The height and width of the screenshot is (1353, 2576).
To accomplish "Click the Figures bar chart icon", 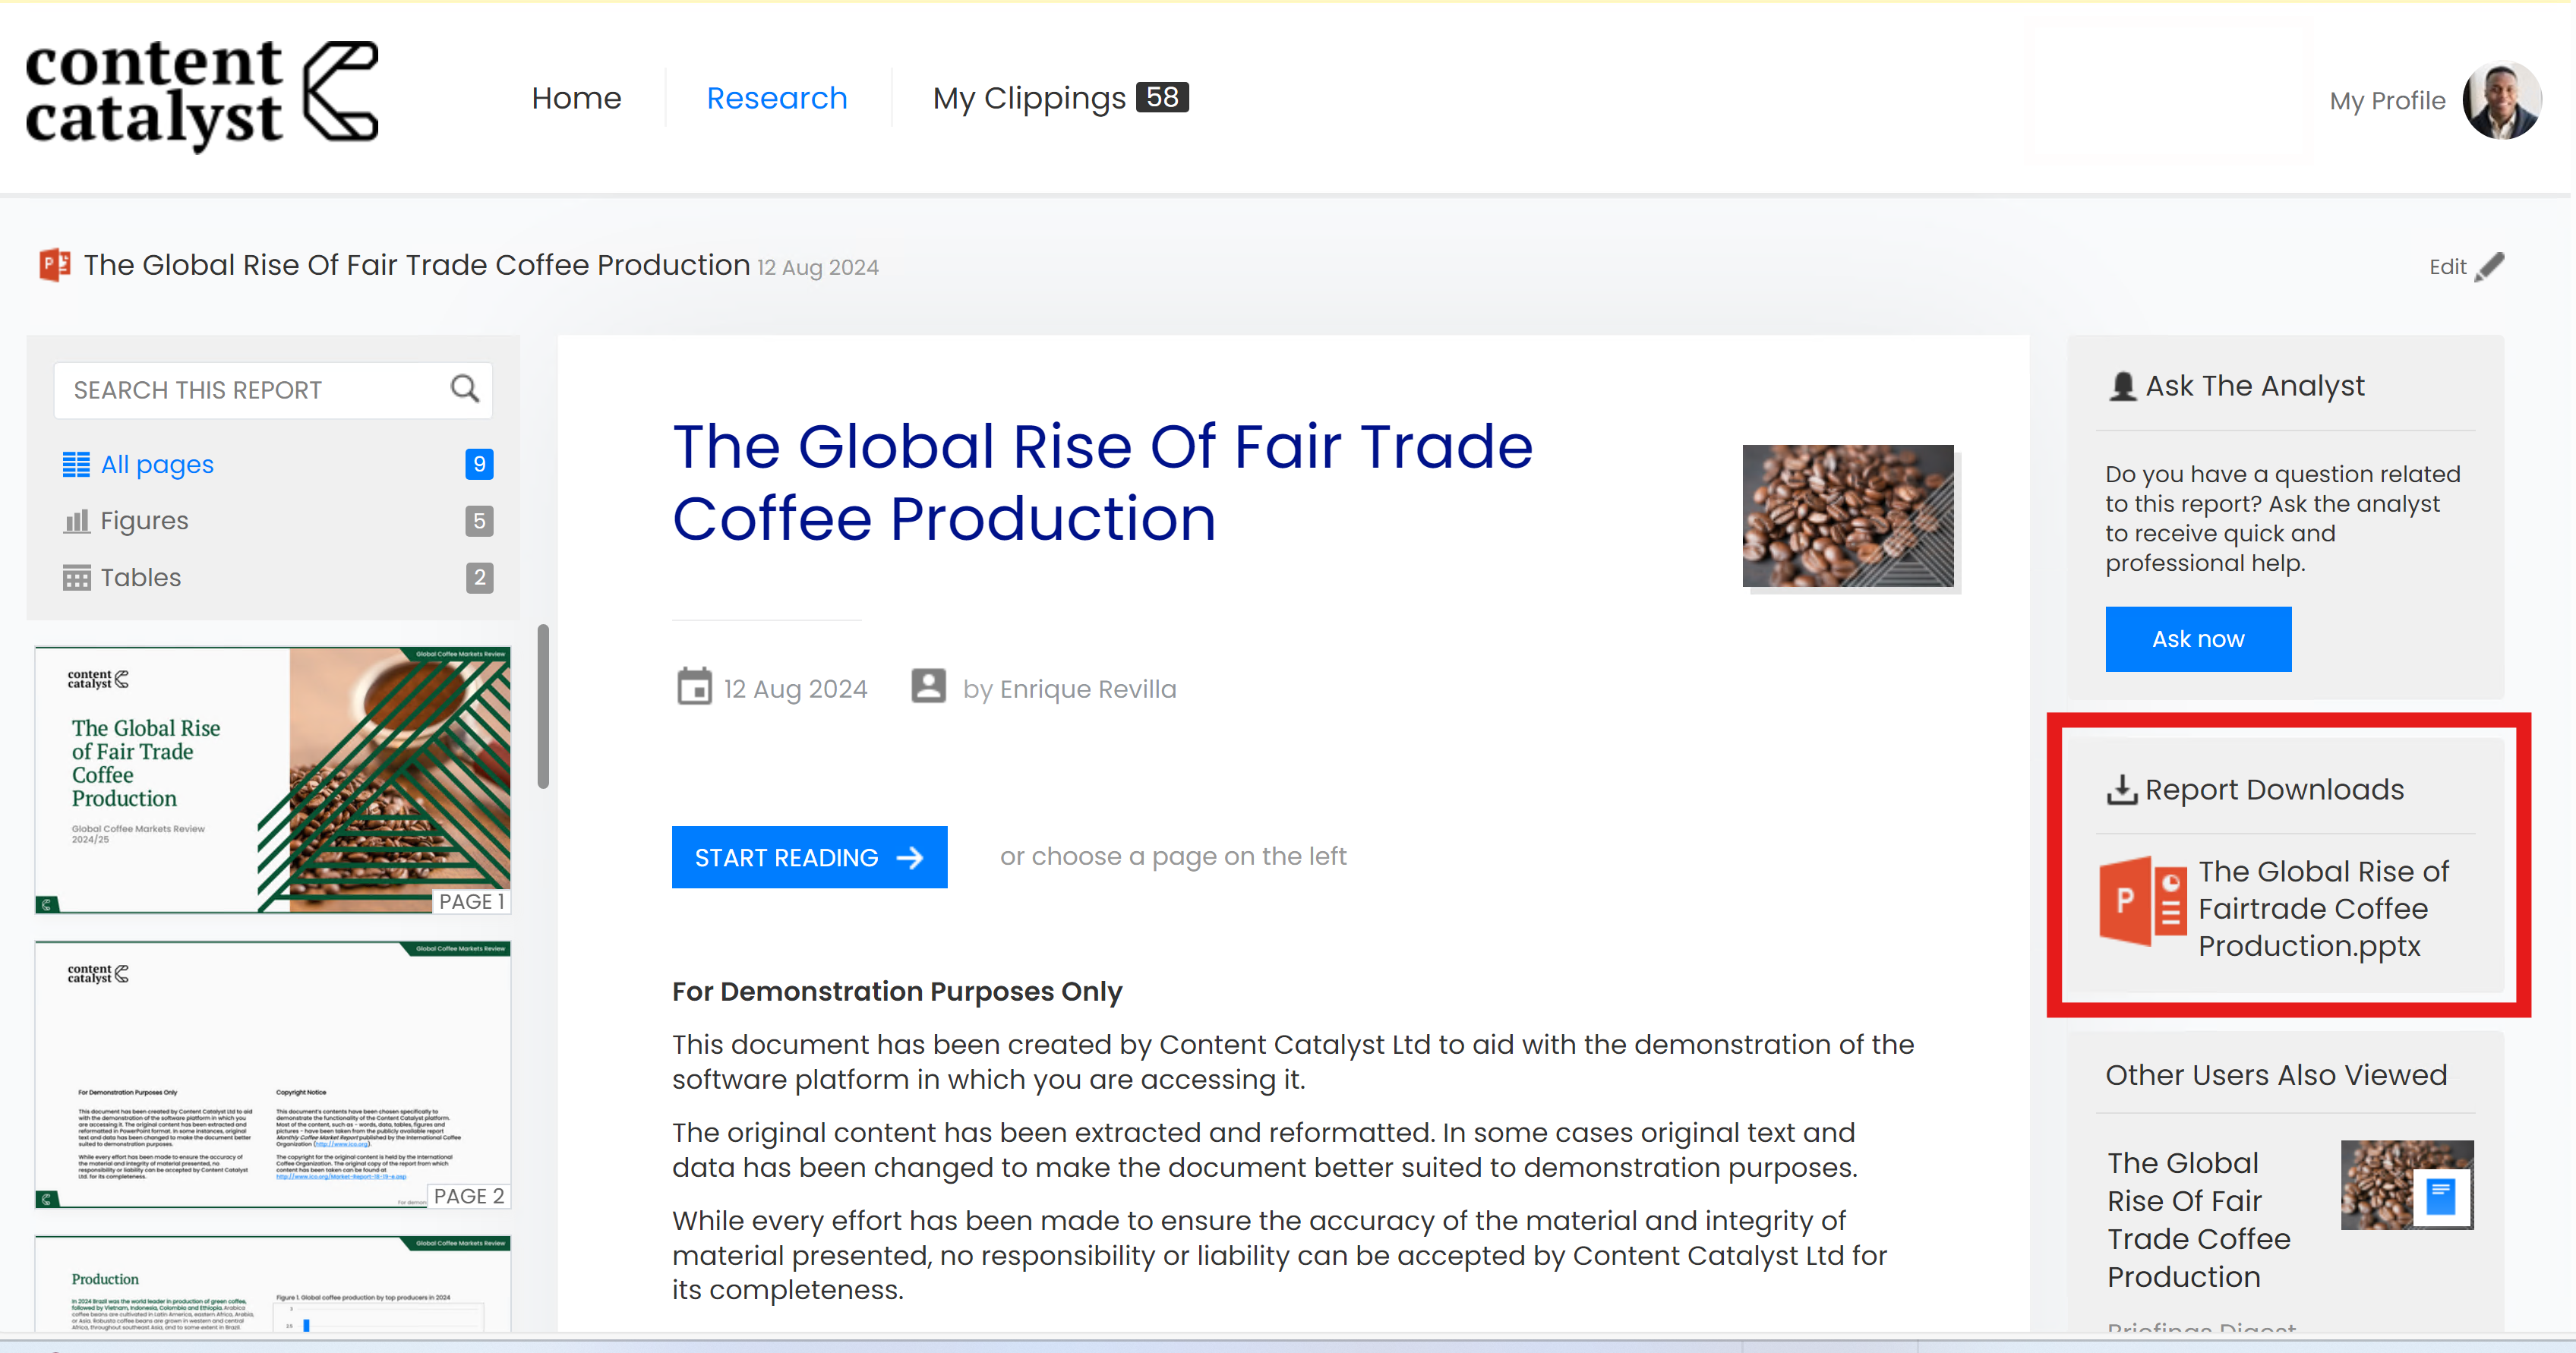I will (x=76, y=521).
